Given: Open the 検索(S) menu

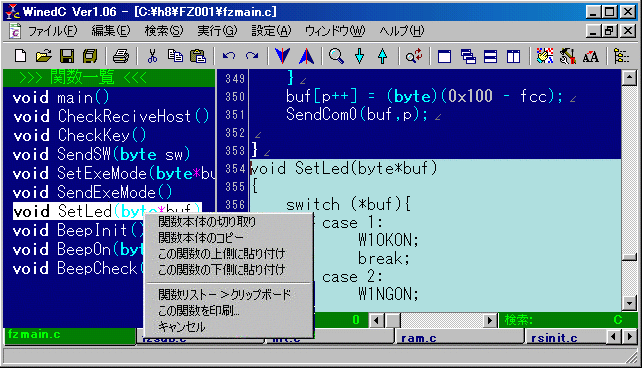Looking at the screenshot, I should tap(164, 31).
